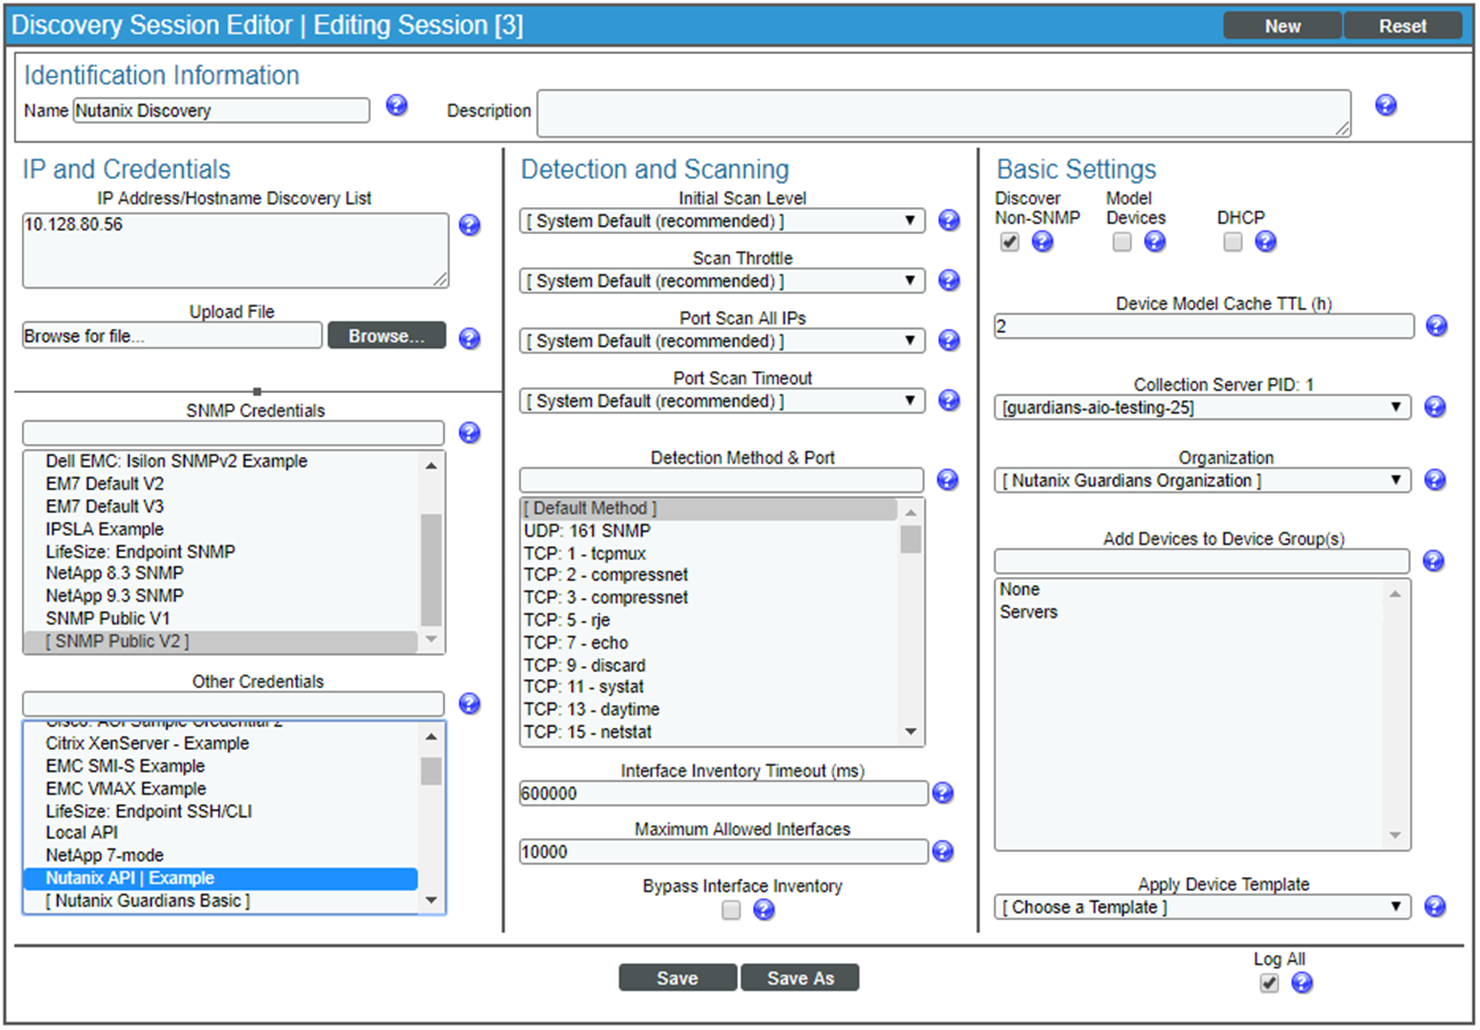The height and width of the screenshot is (1030, 1480).
Task: Select Citrix XenServer - Example credential
Action: coord(220,743)
